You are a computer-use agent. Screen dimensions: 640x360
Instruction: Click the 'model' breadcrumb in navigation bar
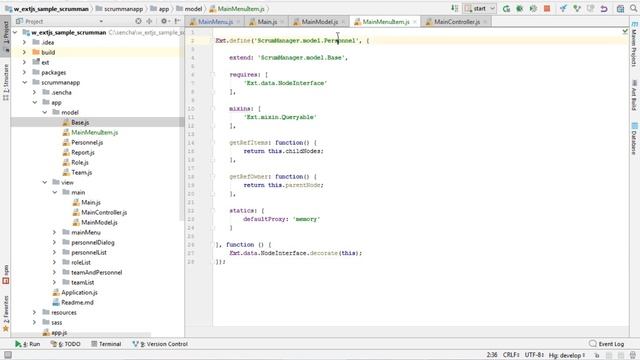pyautogui.click(x=193, y=9)
